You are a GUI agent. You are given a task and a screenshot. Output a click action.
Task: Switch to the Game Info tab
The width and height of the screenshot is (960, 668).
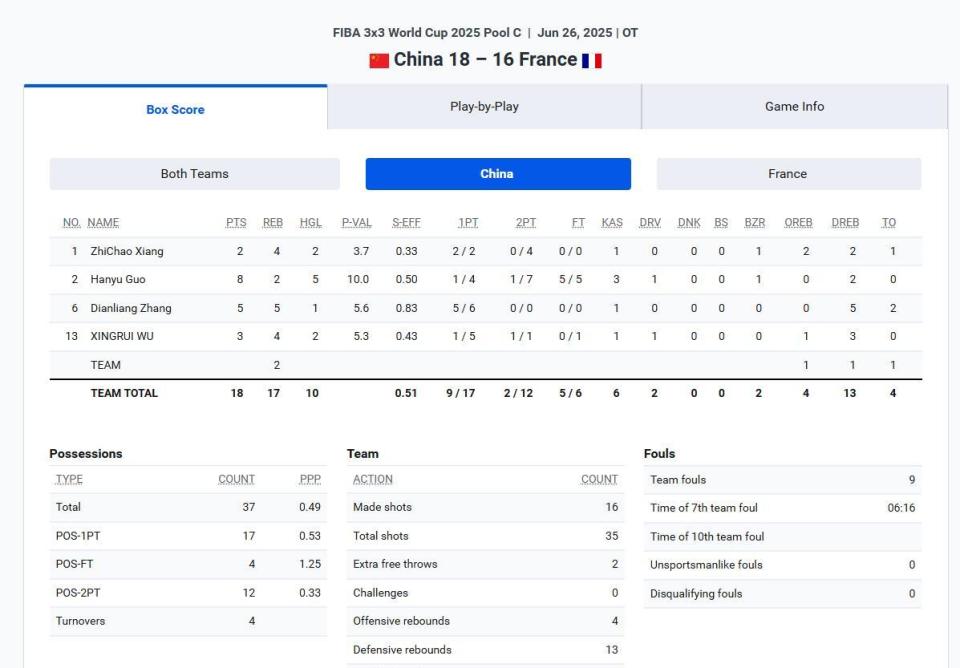[x=794, y=107]
